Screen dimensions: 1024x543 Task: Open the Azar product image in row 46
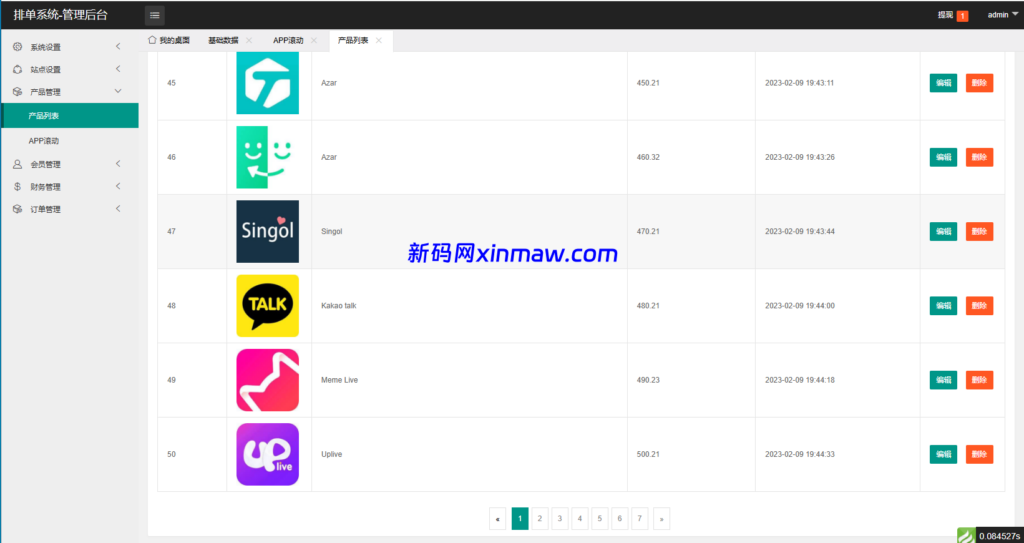[267, 157]
